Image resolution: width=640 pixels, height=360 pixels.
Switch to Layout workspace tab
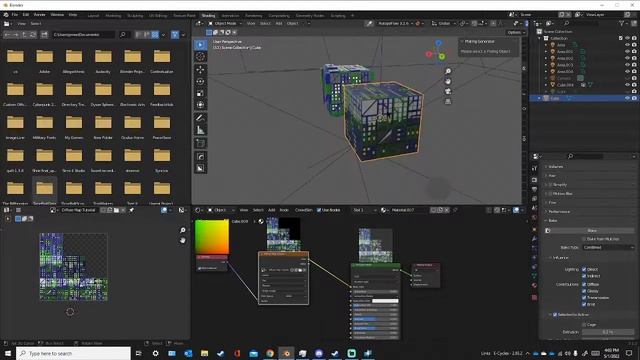point(93,16)
